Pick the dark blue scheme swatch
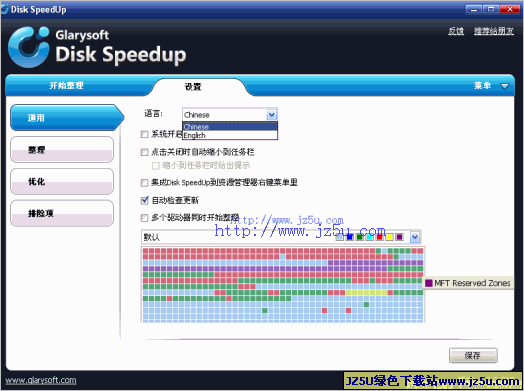The image size is (524, 391). (x=350, y=237)
